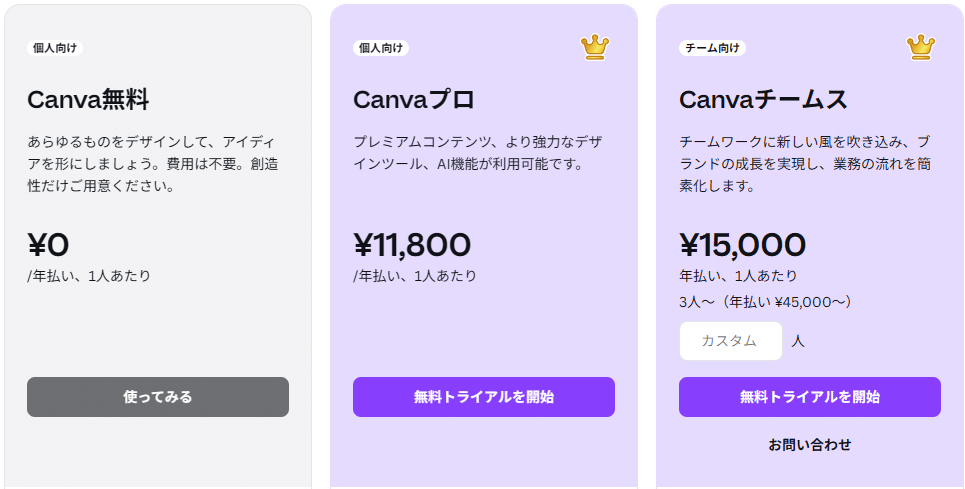Click the Canvaチームス plan description text
This screenshot has height=489, width=965.
pos(804,164)
